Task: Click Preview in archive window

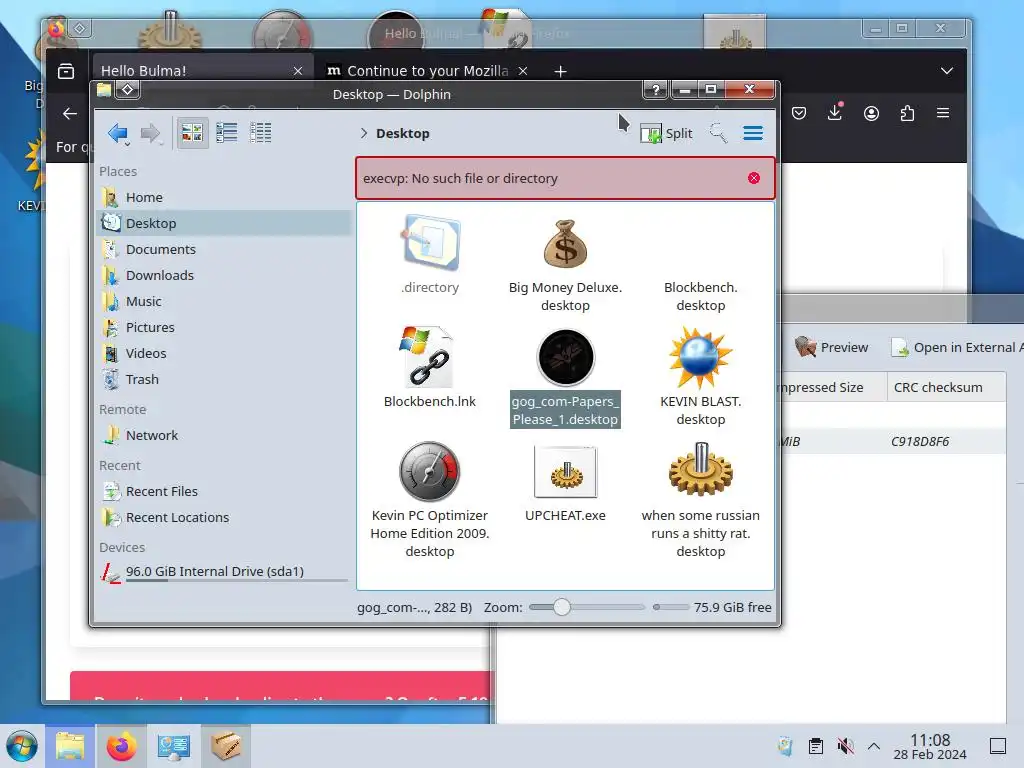Action: coord(832,347)
